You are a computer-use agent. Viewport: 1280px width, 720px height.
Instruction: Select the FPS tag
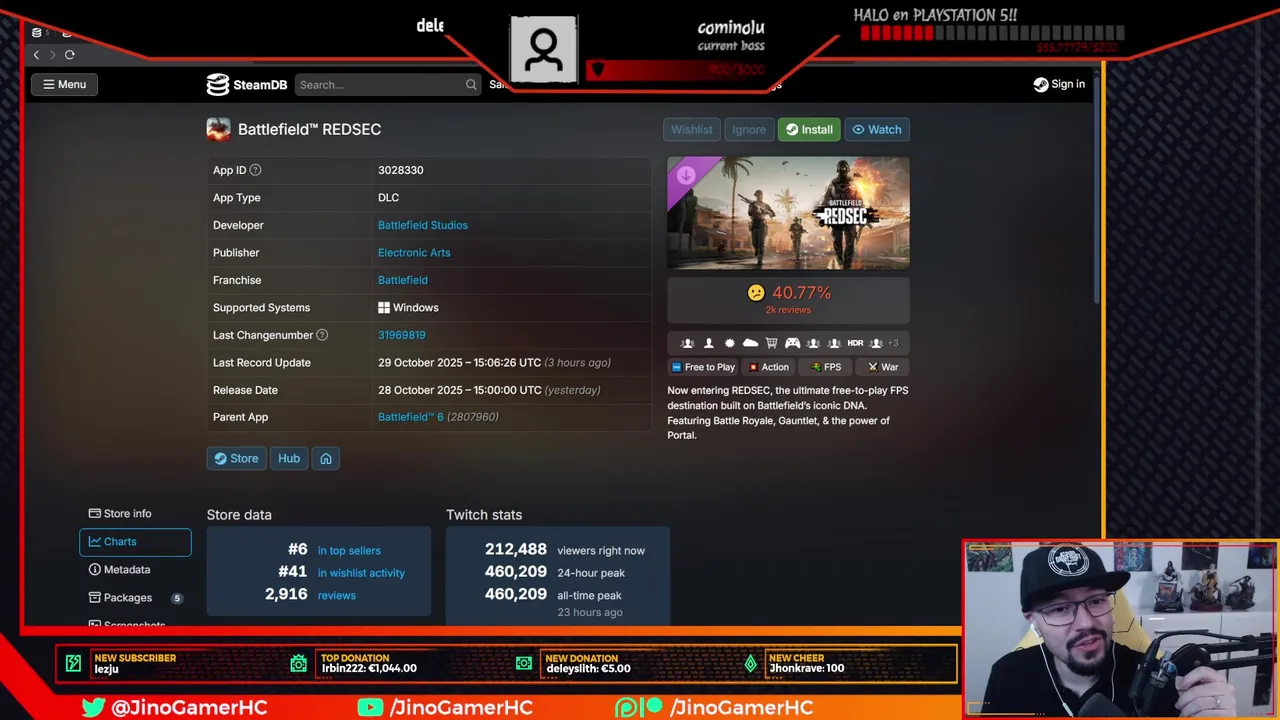point(826,367)
